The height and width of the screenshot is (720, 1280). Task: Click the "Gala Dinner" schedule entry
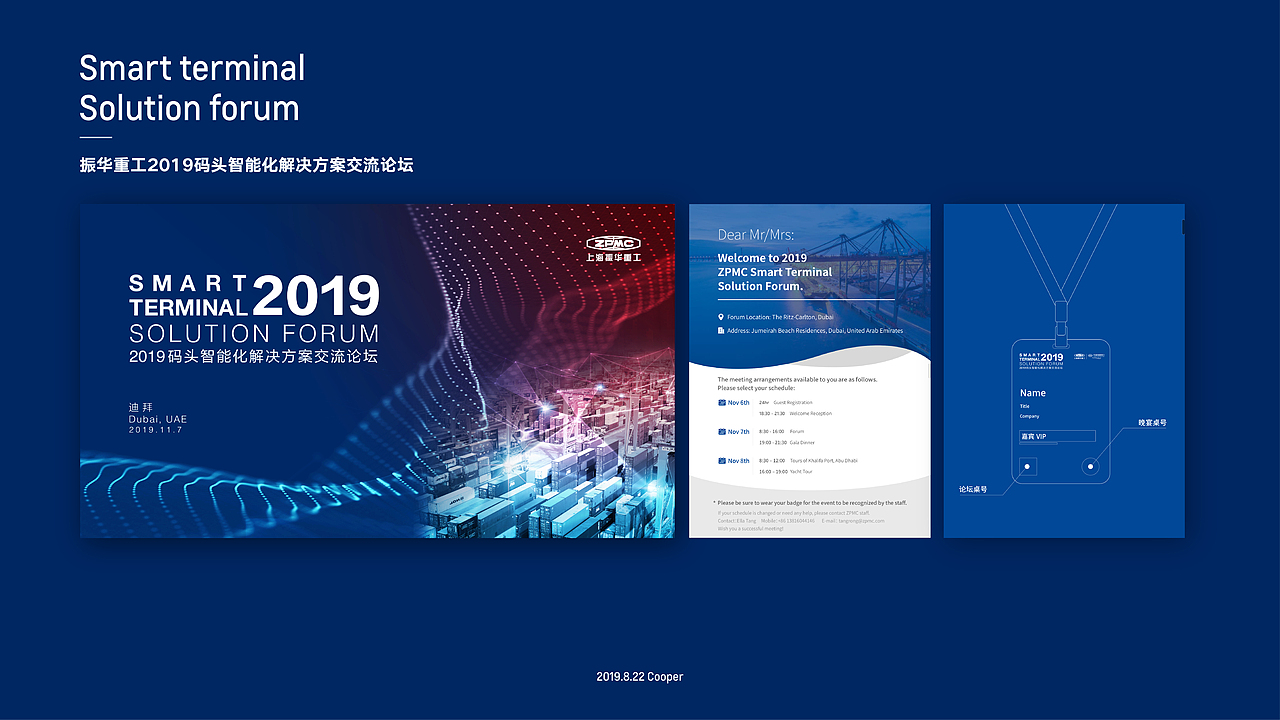coord(802,442)
